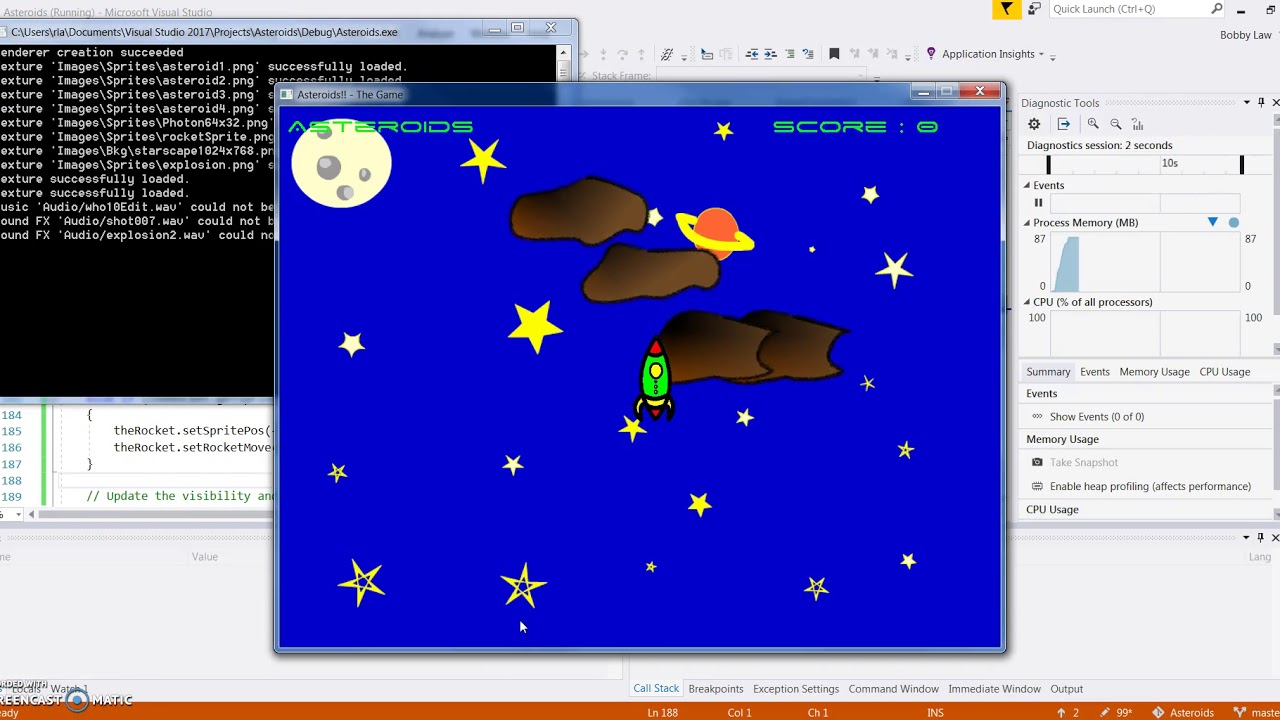Click the comment out lines icon
1280x720 pixels.
[789, 54]
